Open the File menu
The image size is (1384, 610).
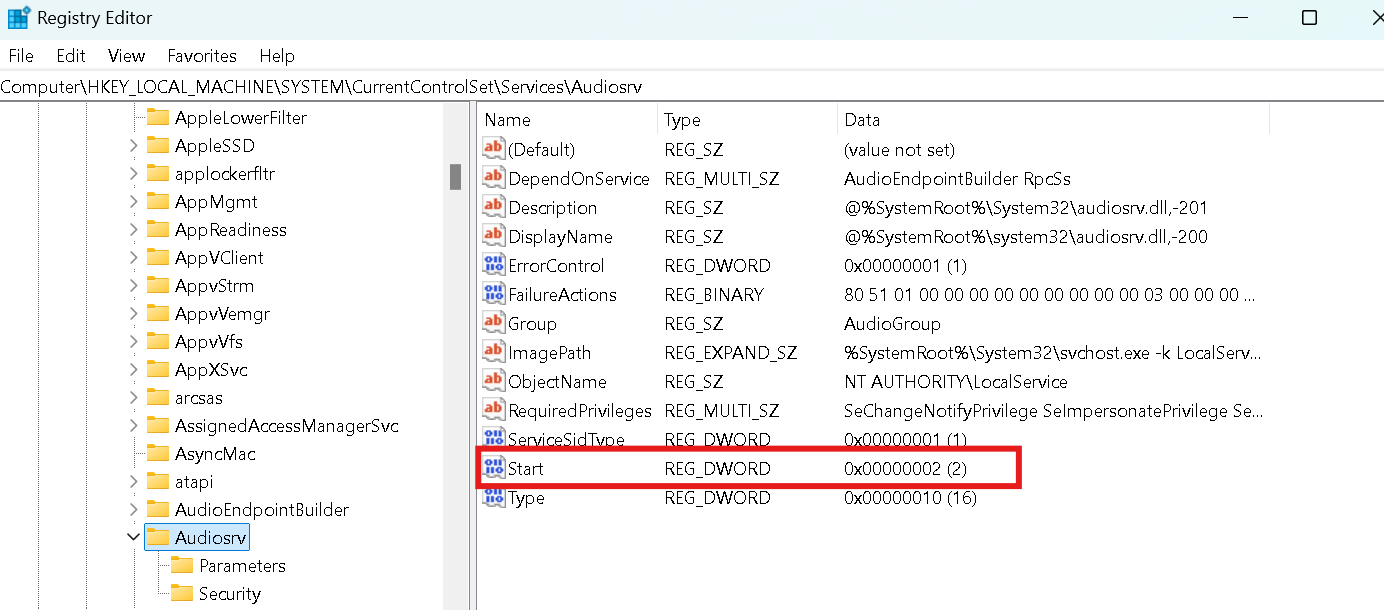point(20,56)
